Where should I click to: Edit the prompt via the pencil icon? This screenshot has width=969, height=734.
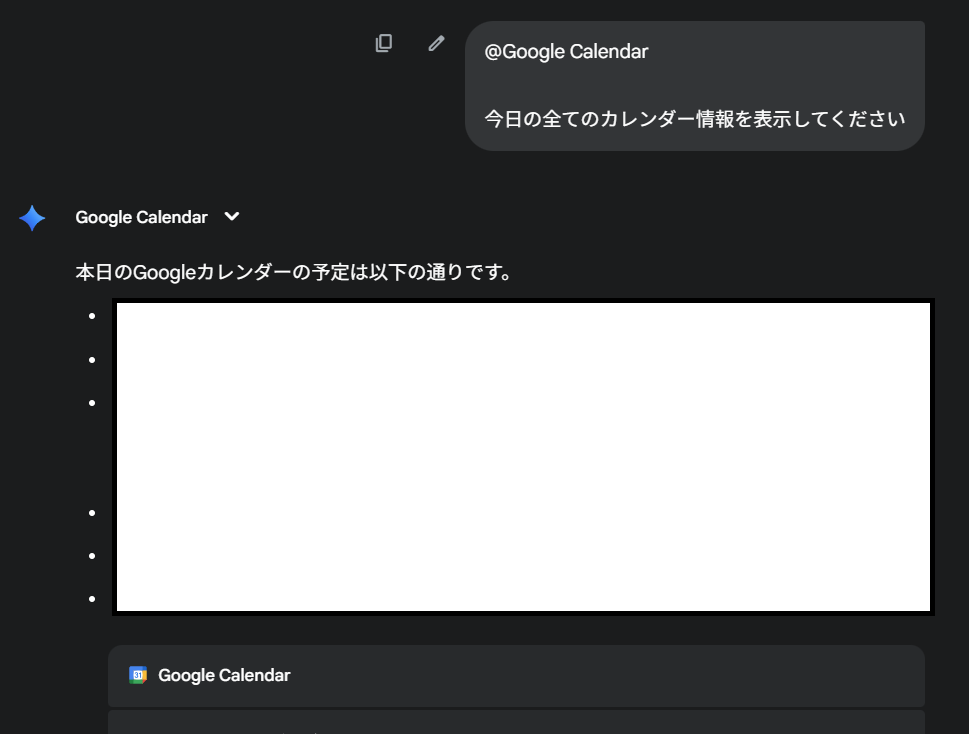click(436, 43)
